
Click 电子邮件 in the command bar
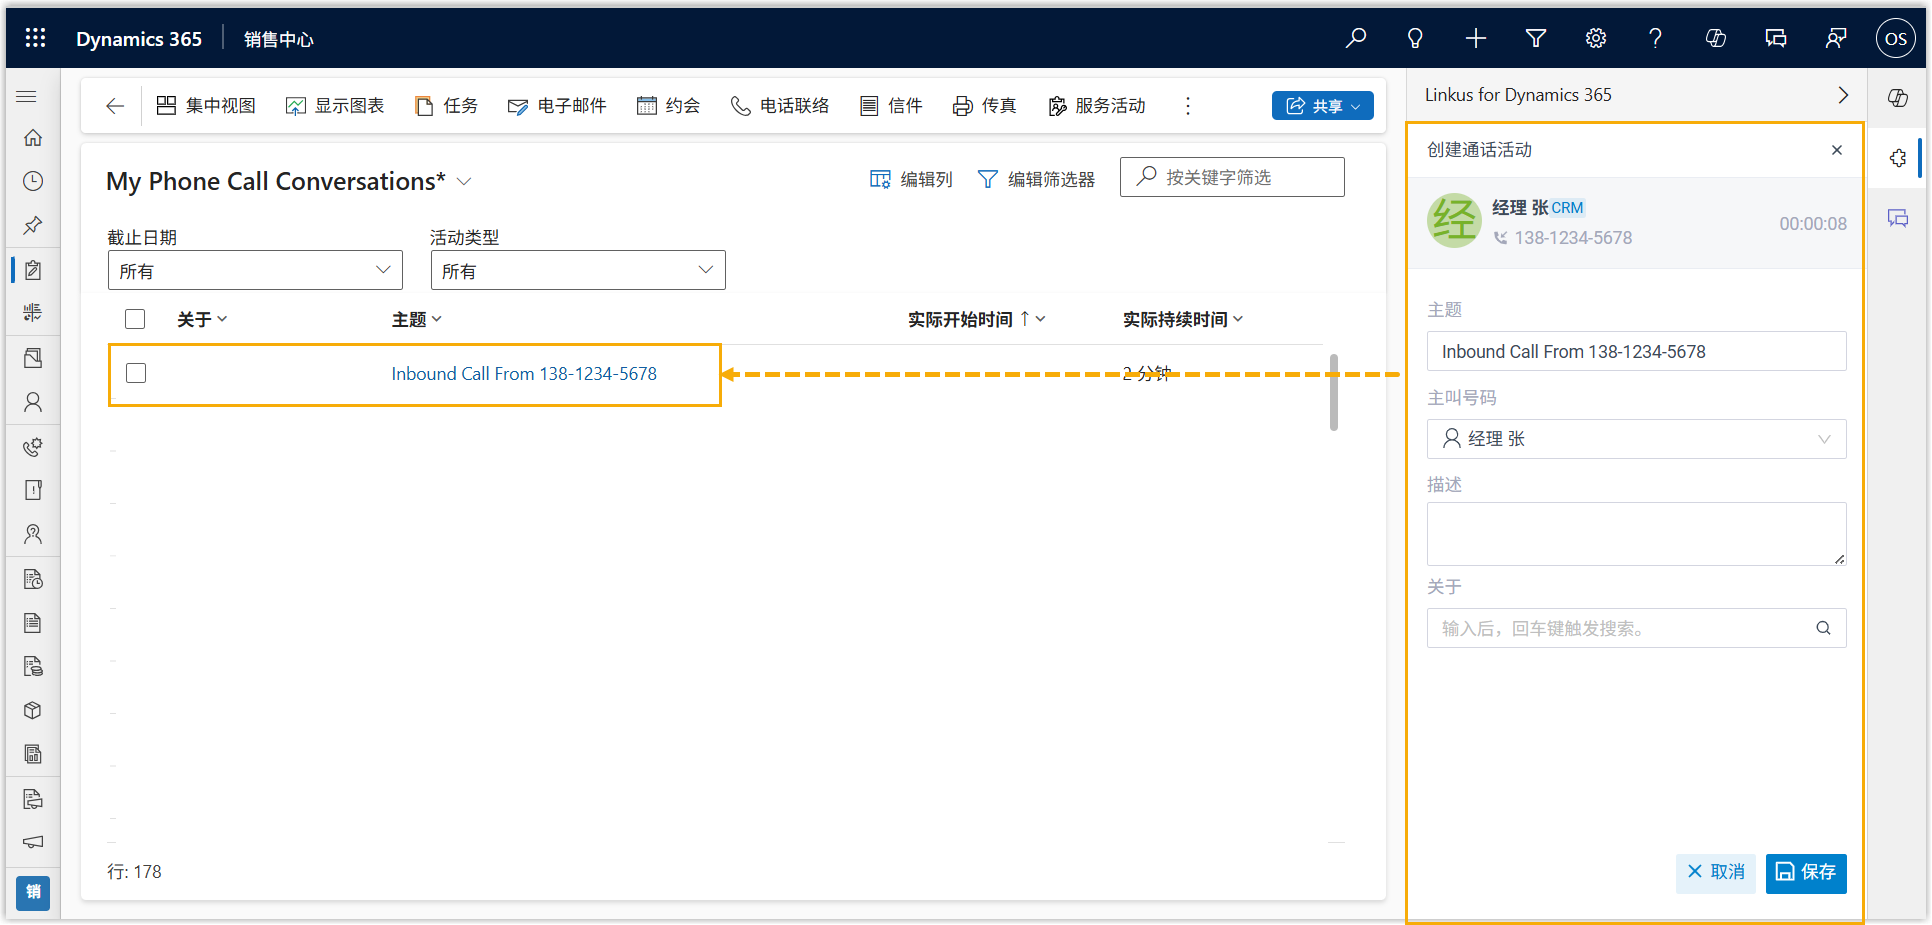(557, 106)
